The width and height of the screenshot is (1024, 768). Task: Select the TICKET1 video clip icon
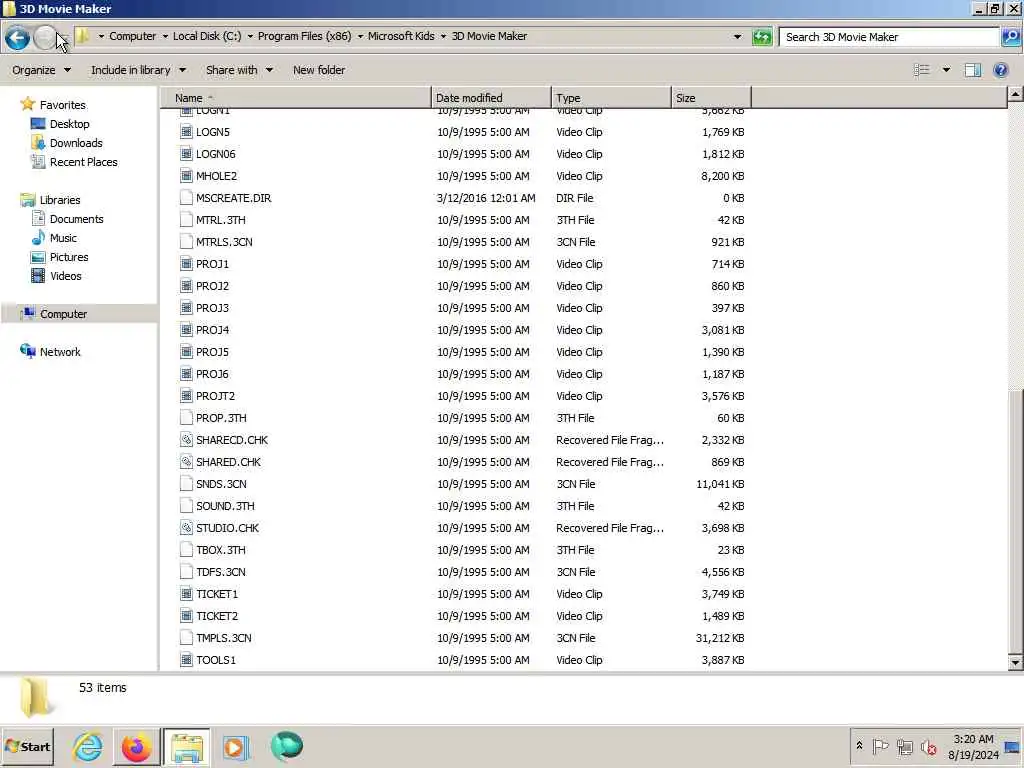(x=186, y=594)
